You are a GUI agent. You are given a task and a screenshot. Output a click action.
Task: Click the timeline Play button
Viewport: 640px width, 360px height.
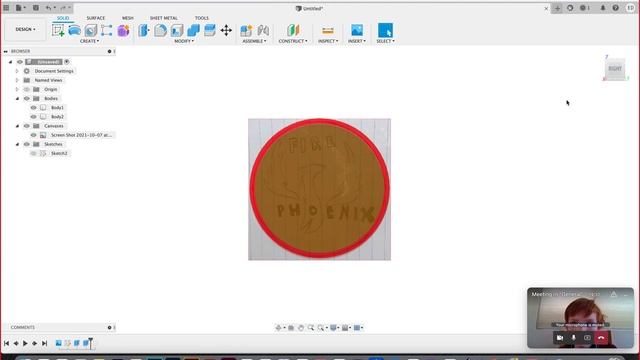pos(25,343)
